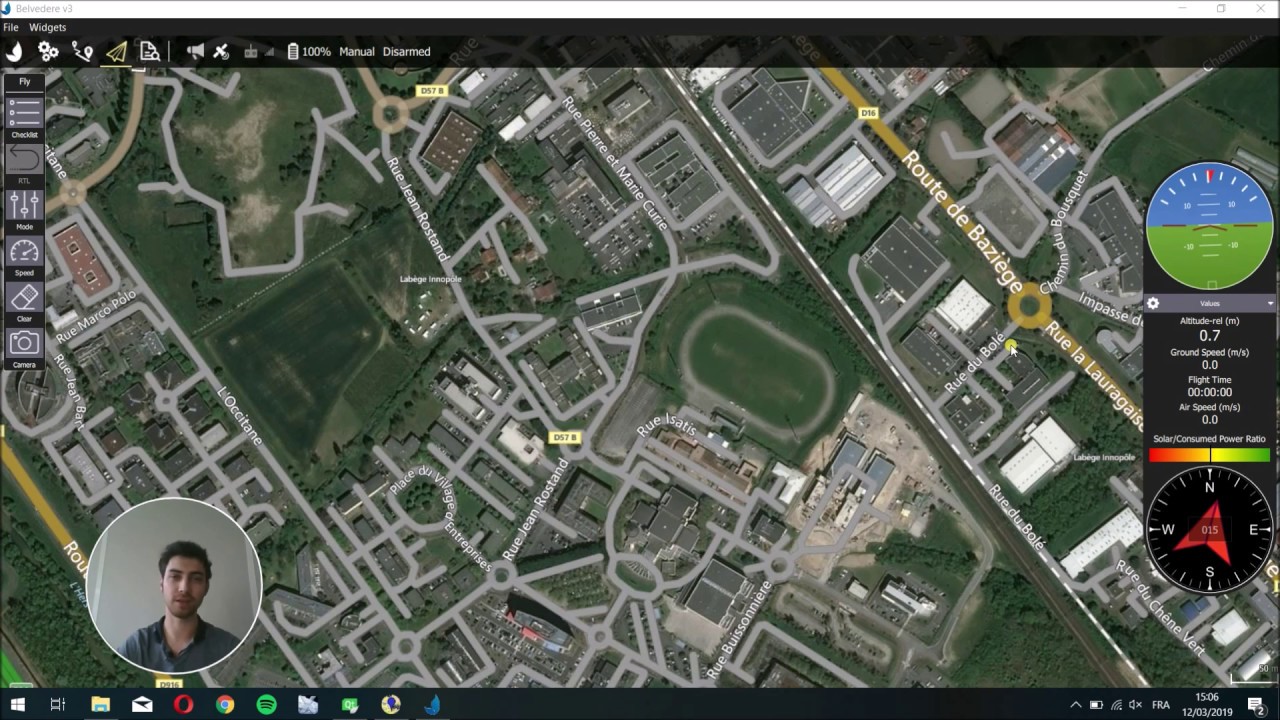The image size is (1280, 720).
Task: Click the Fly toolstrip header label
Action: [25, 82]
